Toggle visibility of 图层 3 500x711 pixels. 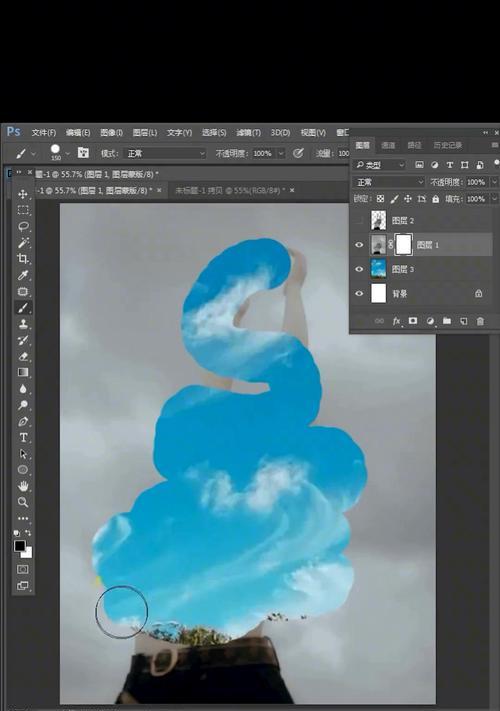pyautogui.click(x=359, y=269)
